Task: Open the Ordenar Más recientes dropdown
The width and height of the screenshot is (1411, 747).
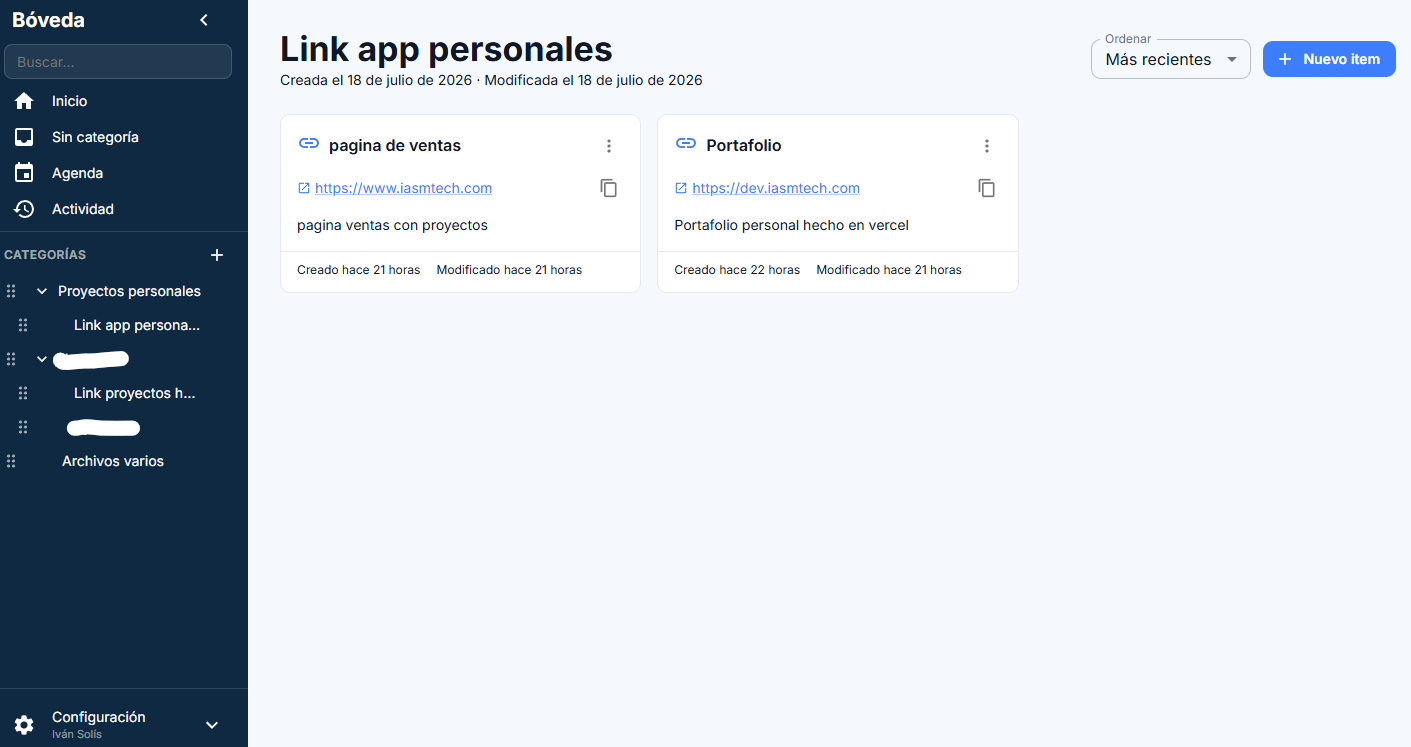Action: [x=1171, y=59]
